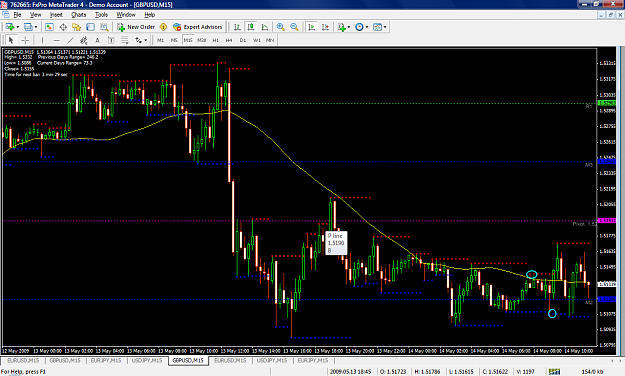
Task: Zoom in on the chart
Action: [x=281, y=27]
